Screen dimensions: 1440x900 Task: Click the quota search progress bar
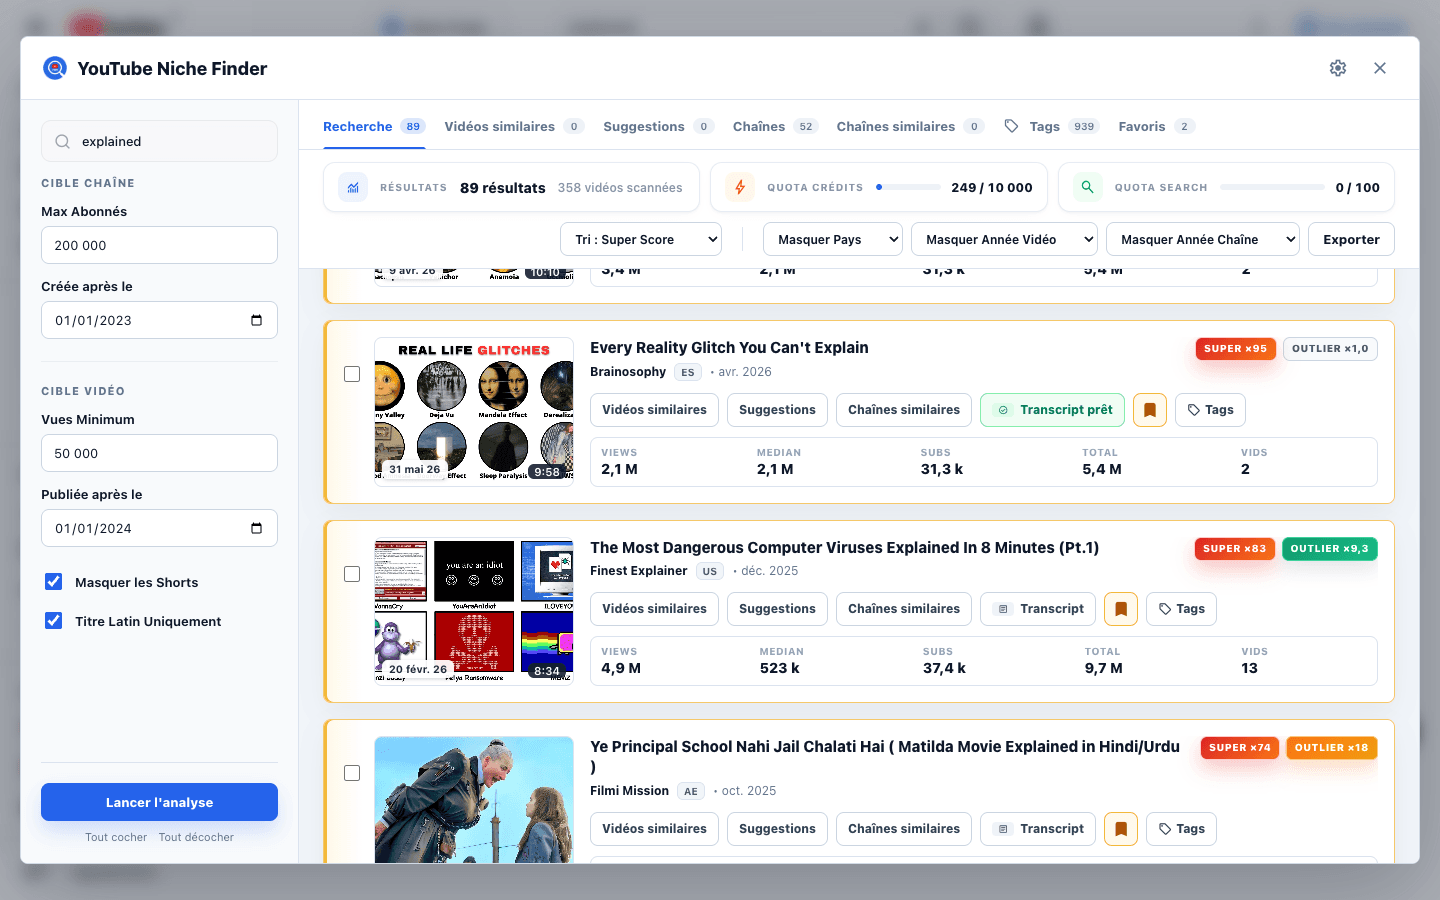pos(1272,187)
